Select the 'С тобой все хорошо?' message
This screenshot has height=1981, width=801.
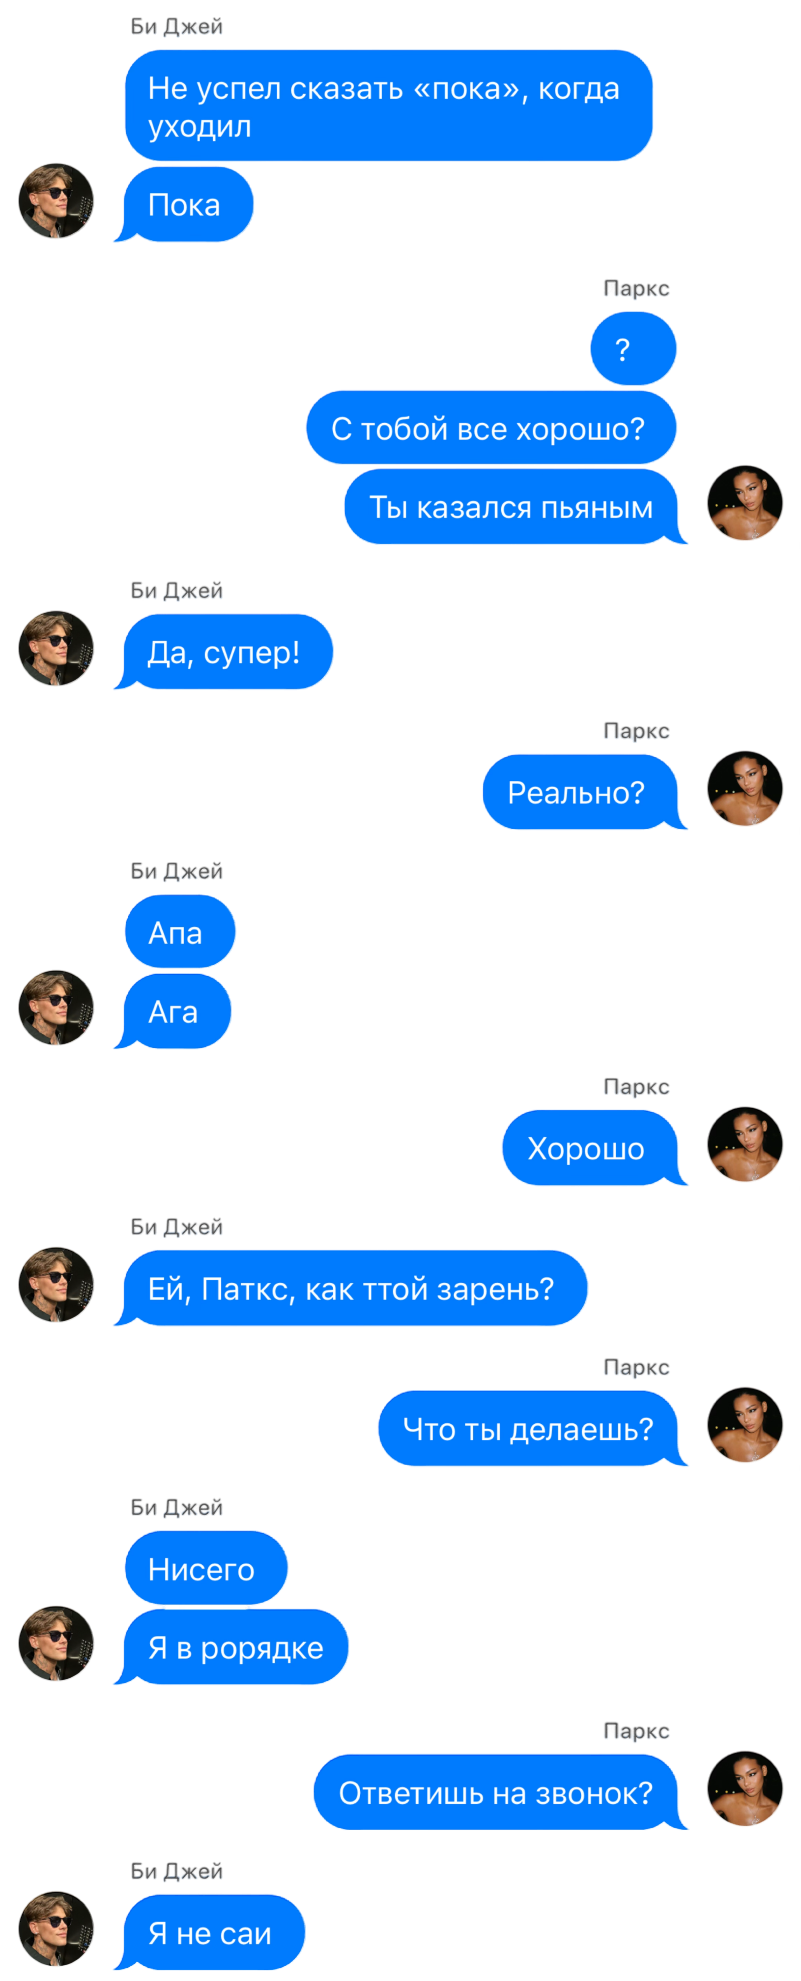[x=491, y=428]
